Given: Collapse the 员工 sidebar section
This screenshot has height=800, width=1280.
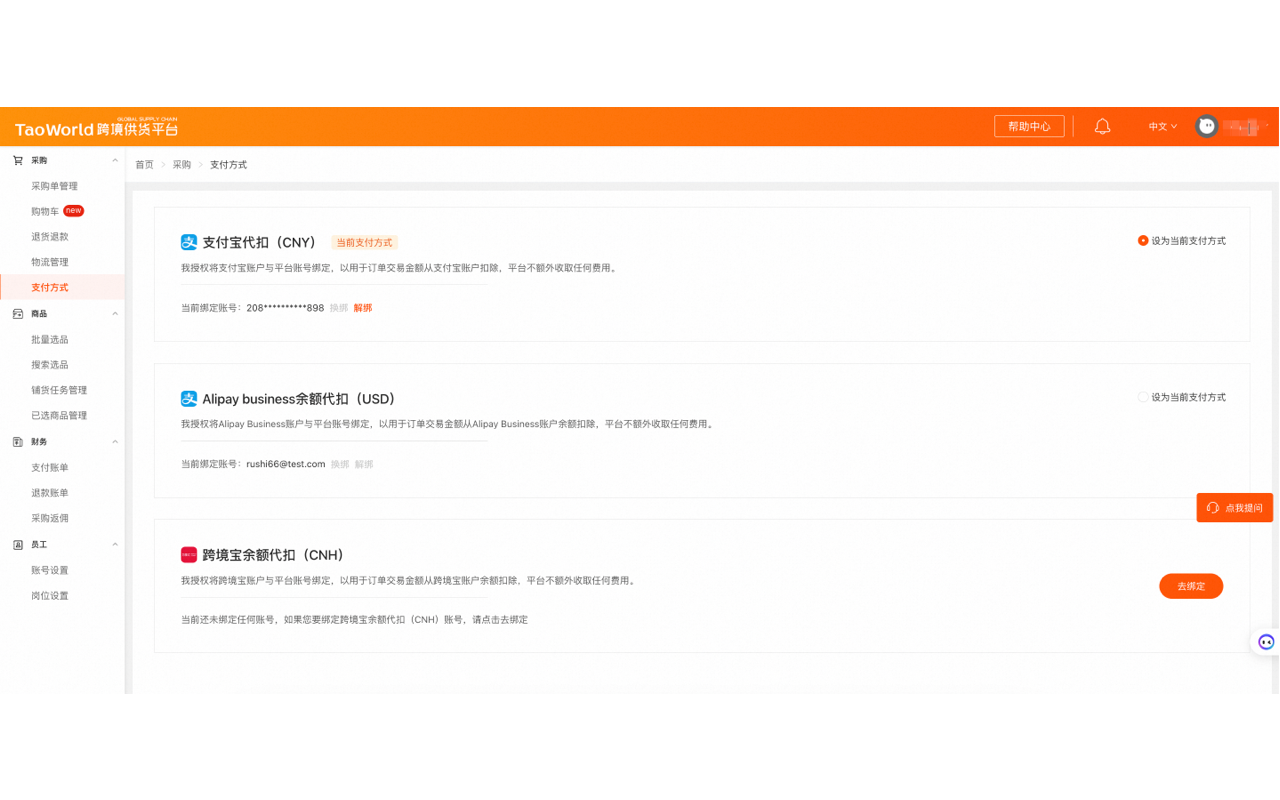Looking at the screenshot, I should [x=115, y=545].
